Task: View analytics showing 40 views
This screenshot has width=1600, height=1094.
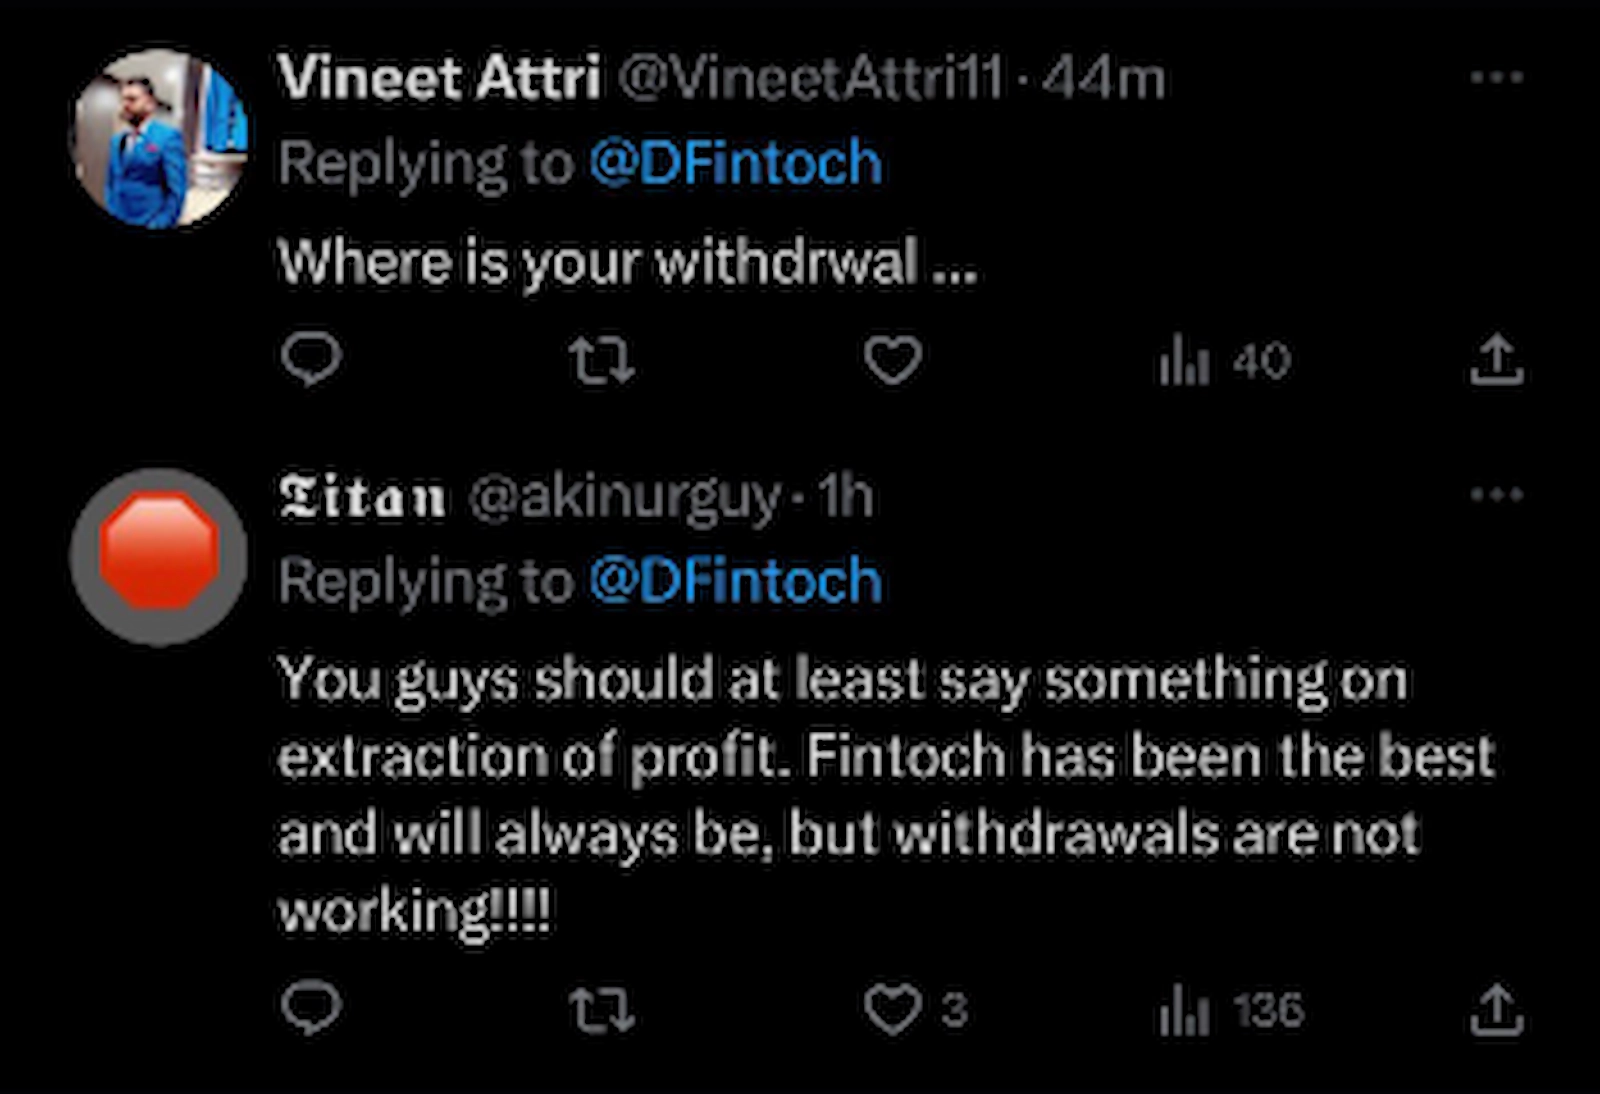Action: (x=1221, y=364)
